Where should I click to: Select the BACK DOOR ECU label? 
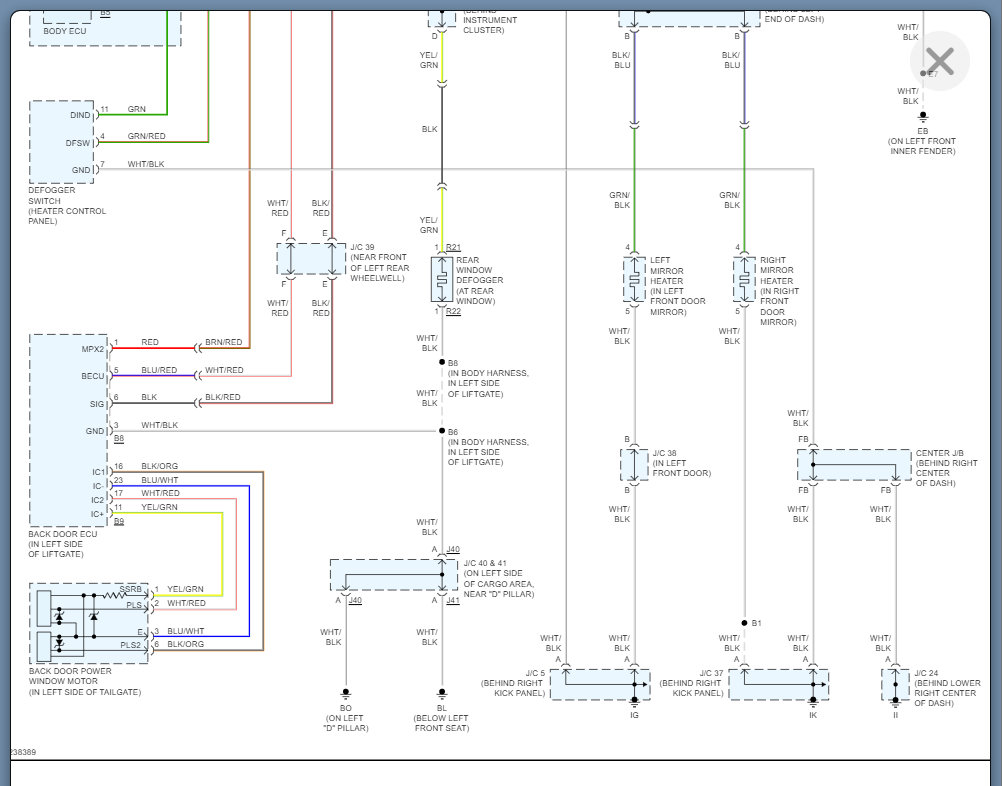(63, 544)
